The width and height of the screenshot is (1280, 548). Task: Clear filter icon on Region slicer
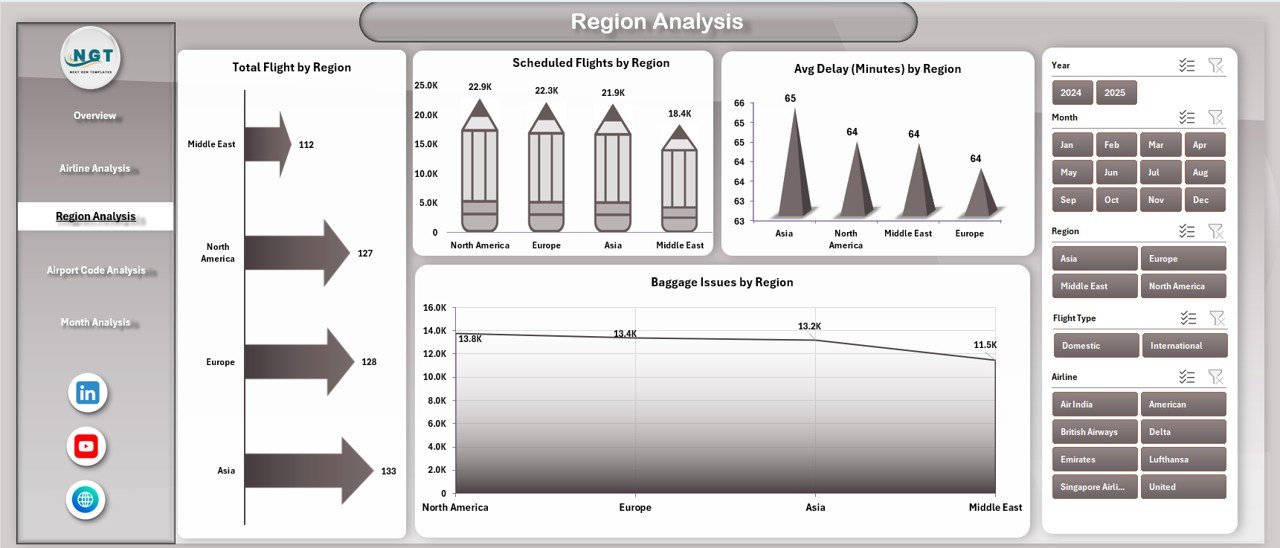pos(1215,231)
